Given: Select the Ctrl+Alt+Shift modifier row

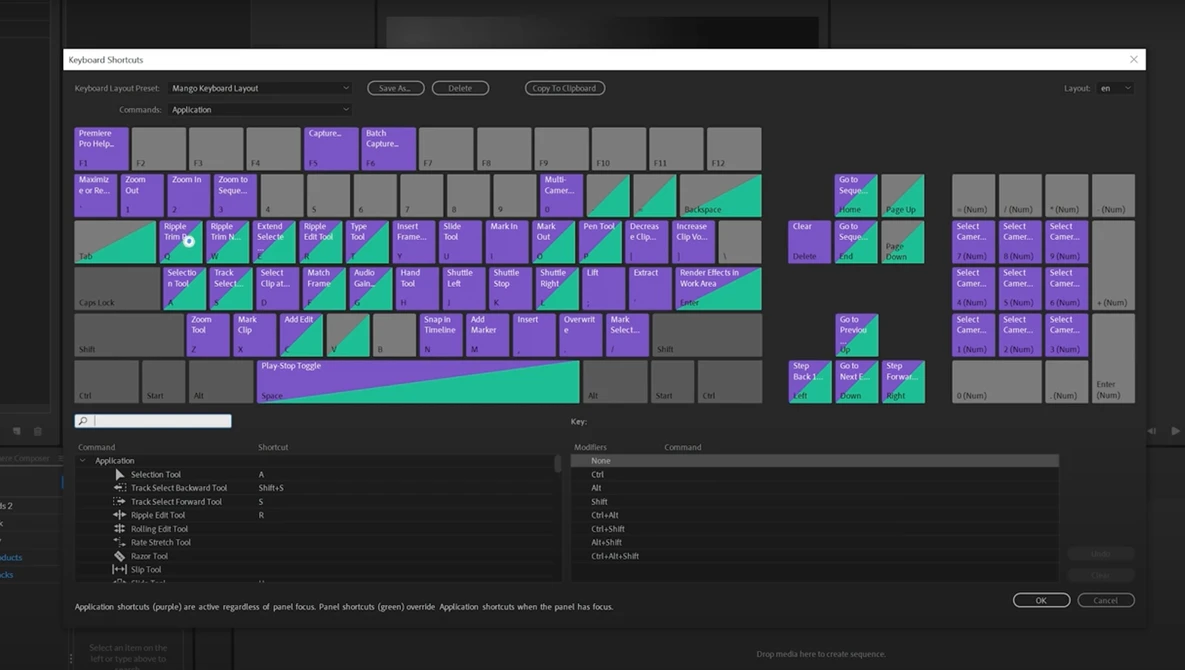Looking at the screenshot, I should click(815, 556).
